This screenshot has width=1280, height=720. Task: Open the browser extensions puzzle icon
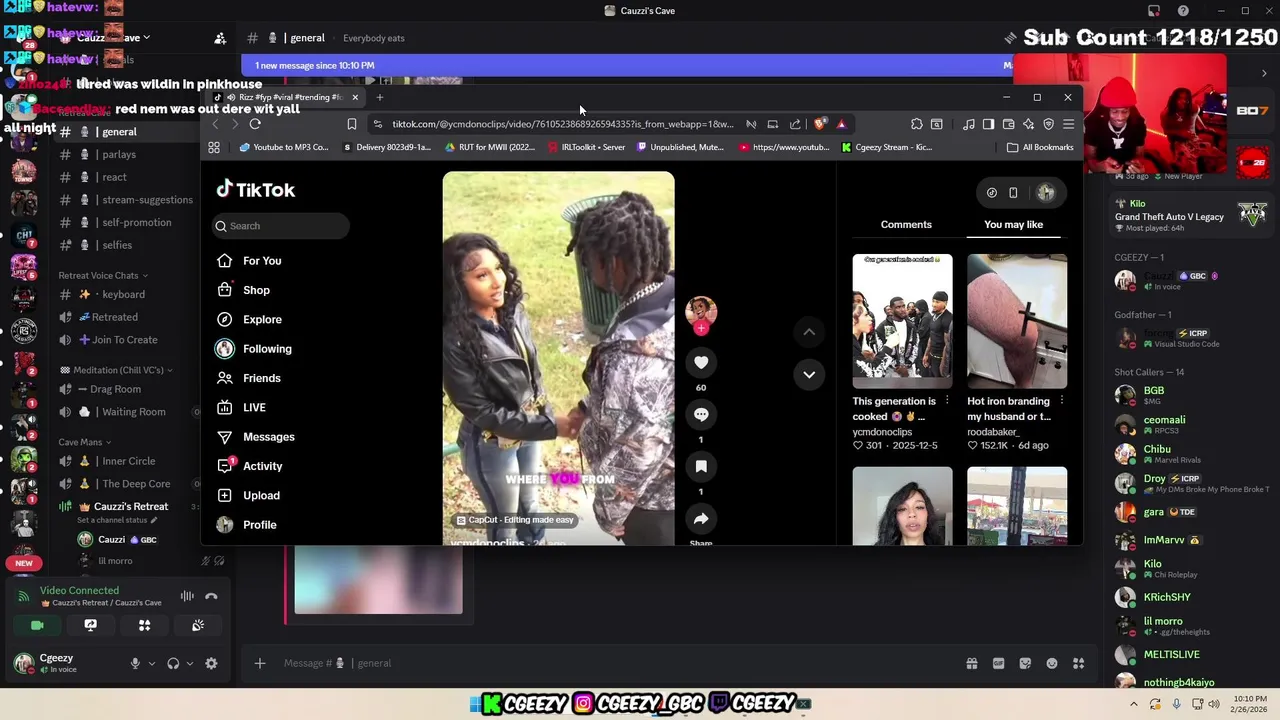(x=917, y=124)
